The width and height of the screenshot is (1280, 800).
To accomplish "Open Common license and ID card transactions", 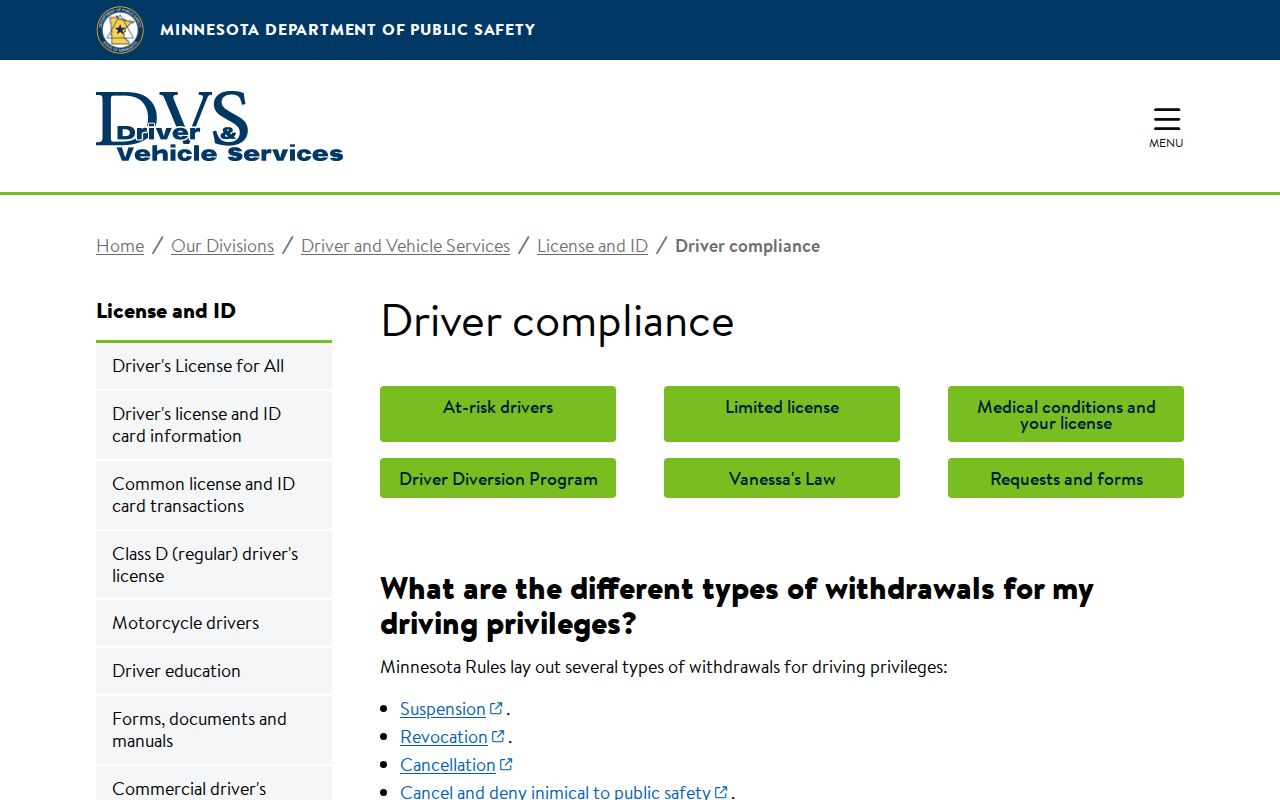I will 214,495.
